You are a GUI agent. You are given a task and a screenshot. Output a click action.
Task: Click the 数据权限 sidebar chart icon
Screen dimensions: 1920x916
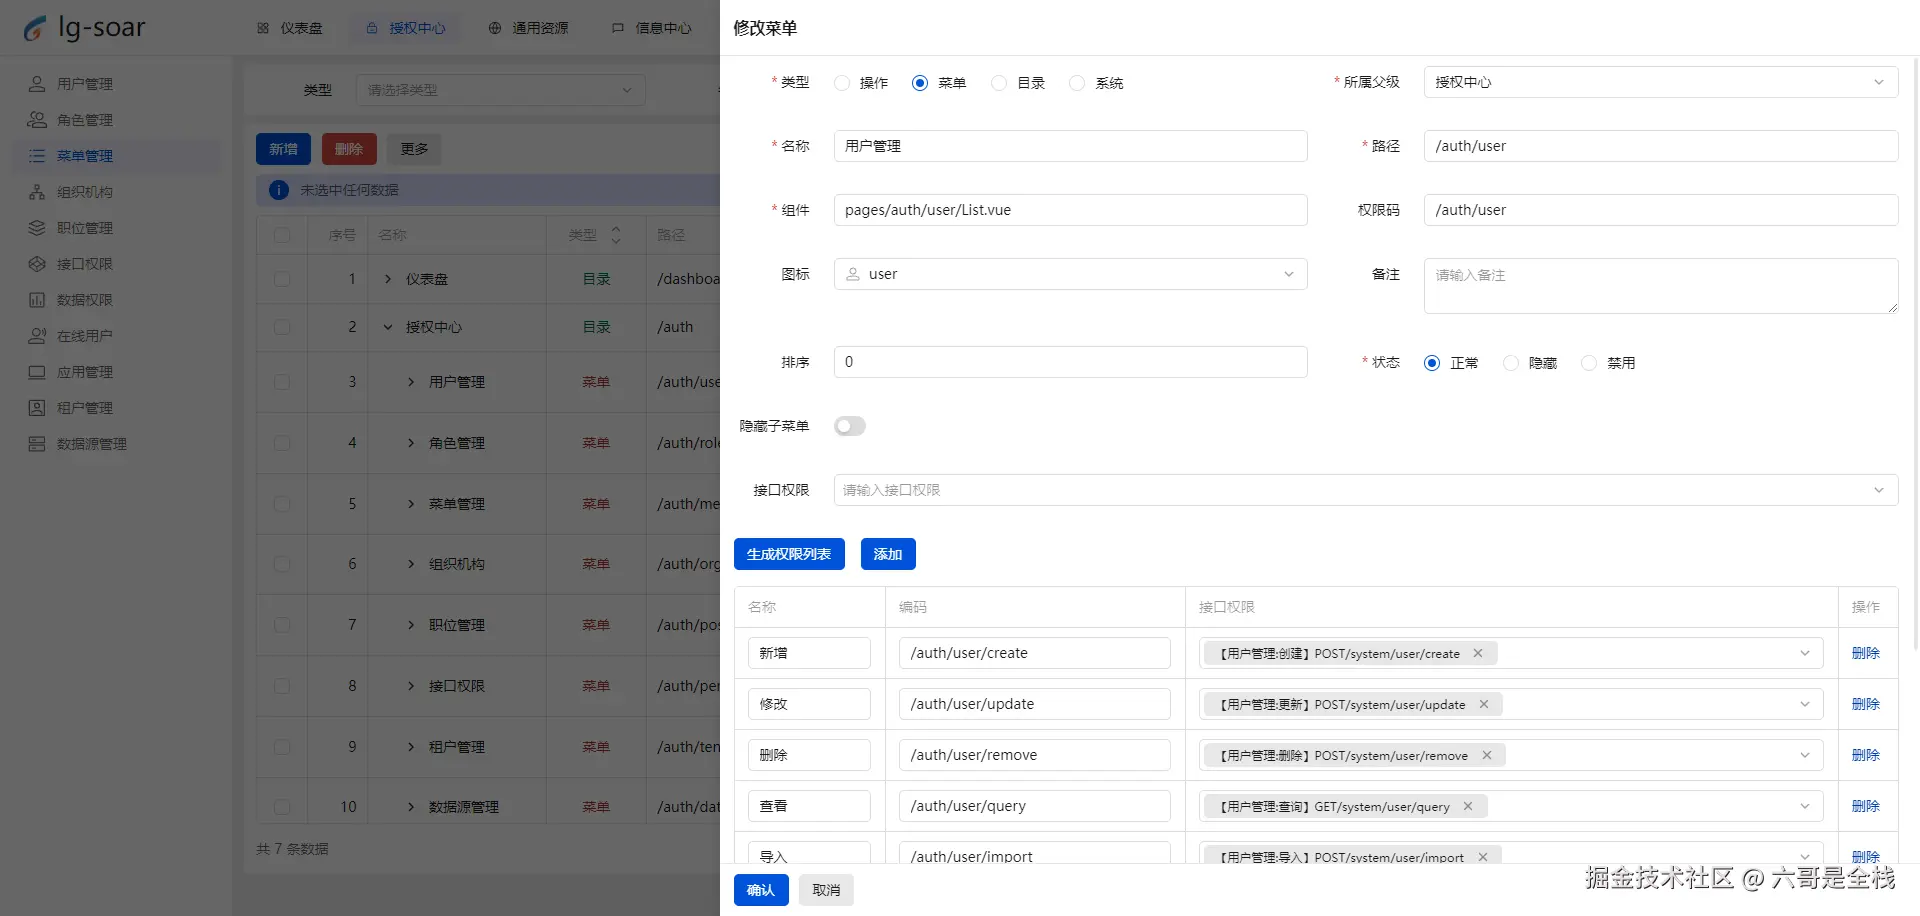[x=37, y=300]
